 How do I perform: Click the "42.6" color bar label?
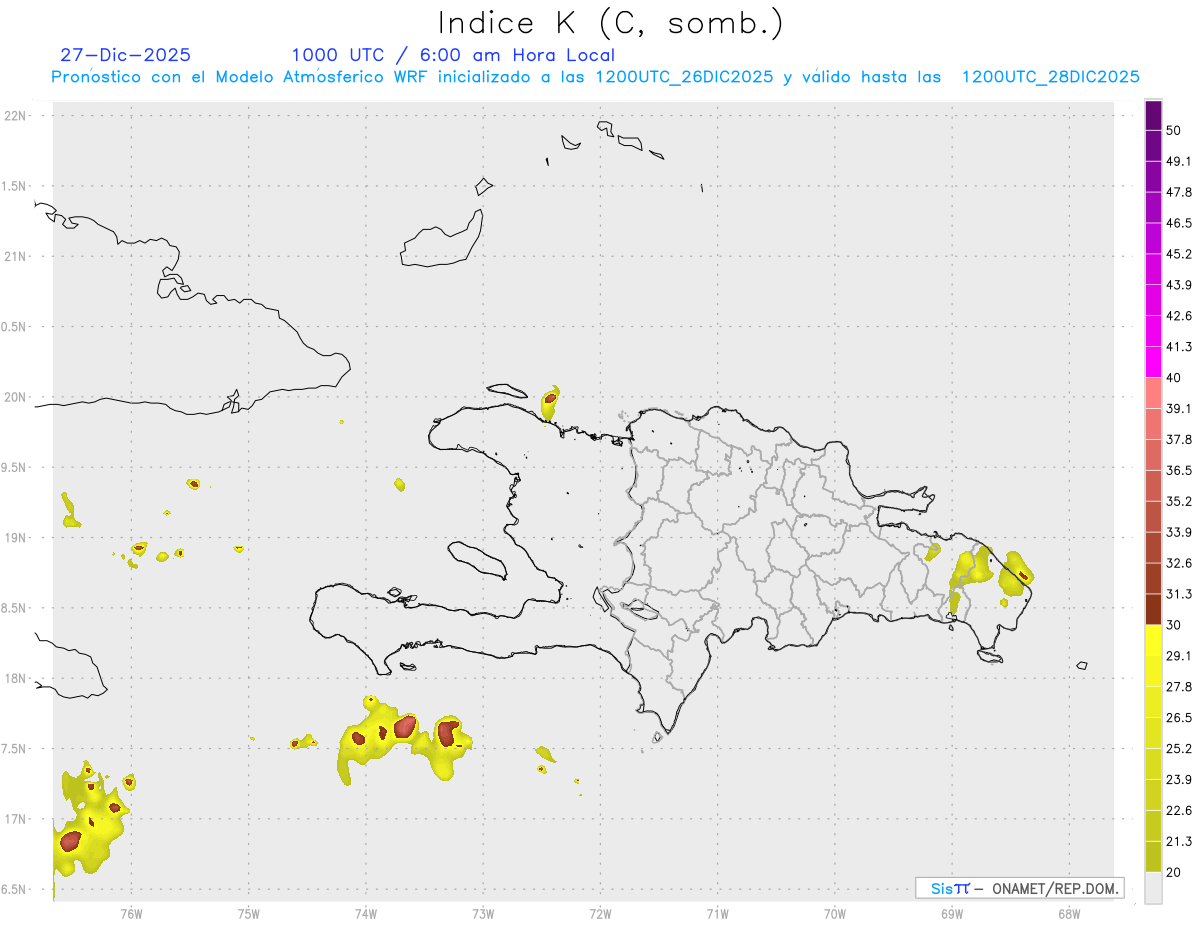1179,316
